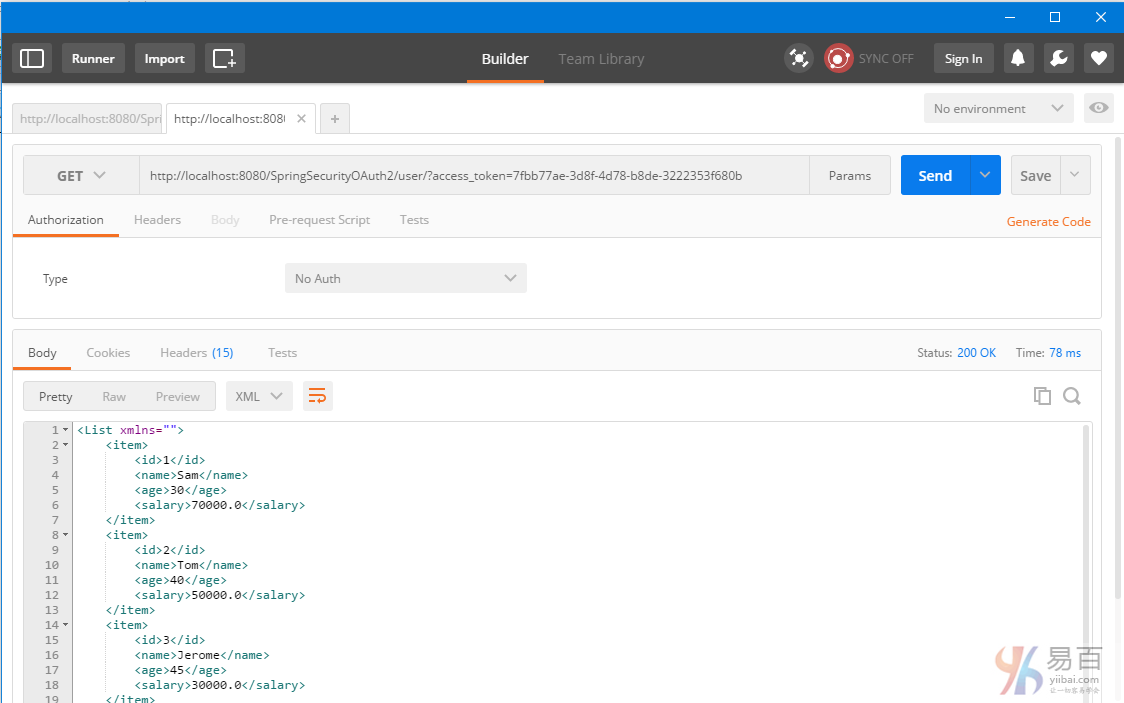Send the request
Screen dimensions: 1124x703
tap(935, 176)
